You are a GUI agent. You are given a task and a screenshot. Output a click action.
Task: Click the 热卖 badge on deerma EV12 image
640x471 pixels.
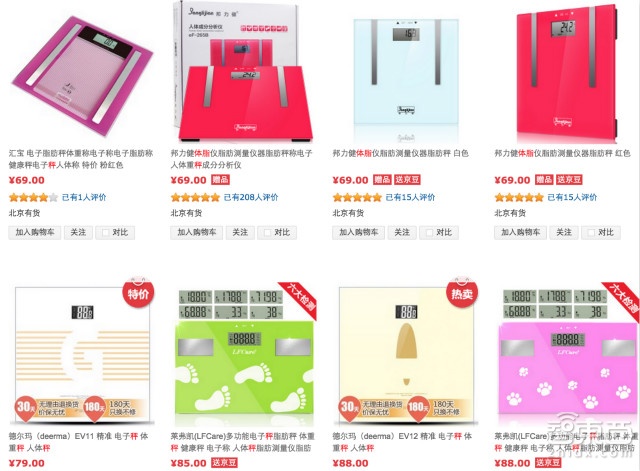pyautogui.click(x=462, y=293)
